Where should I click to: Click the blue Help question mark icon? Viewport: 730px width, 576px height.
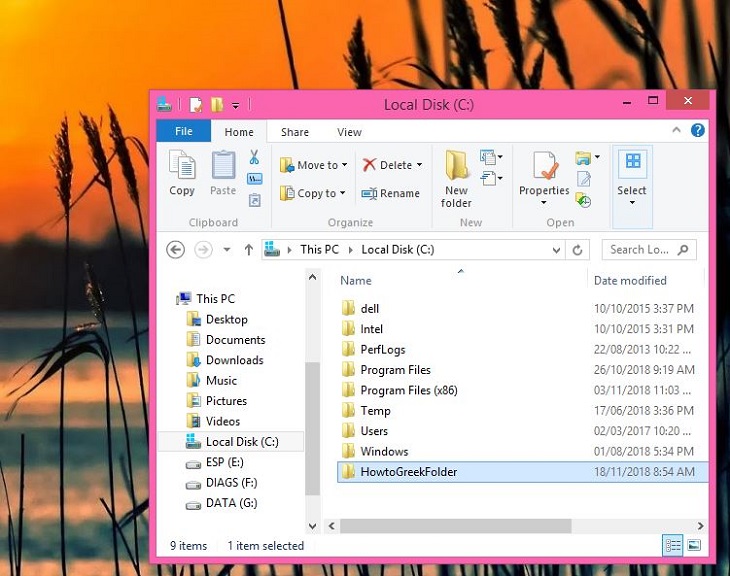[x=698, y=131]
